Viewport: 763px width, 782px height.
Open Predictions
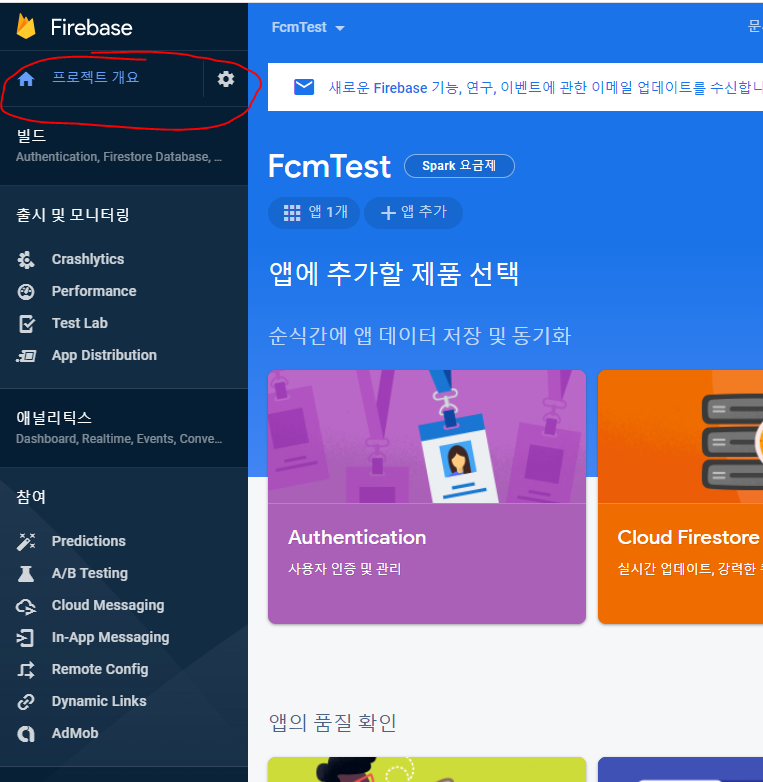tap(89, 541)
